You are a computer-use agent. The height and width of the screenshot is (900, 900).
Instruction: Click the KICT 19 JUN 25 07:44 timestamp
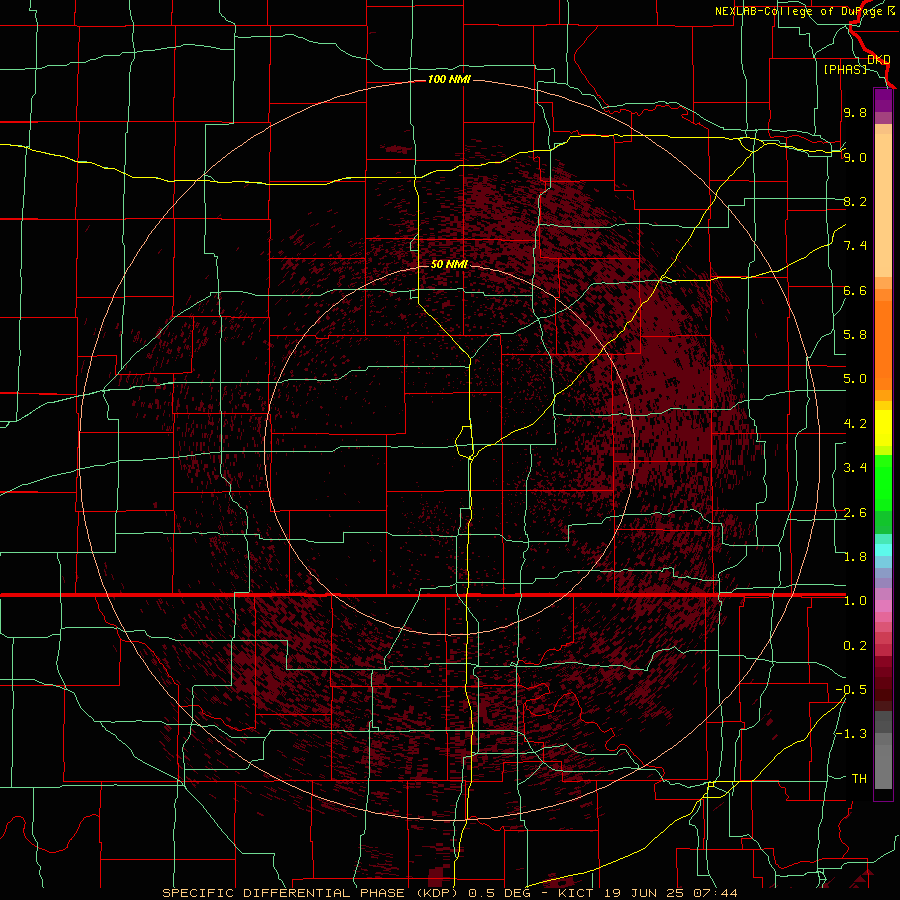[x=647, y=893]
